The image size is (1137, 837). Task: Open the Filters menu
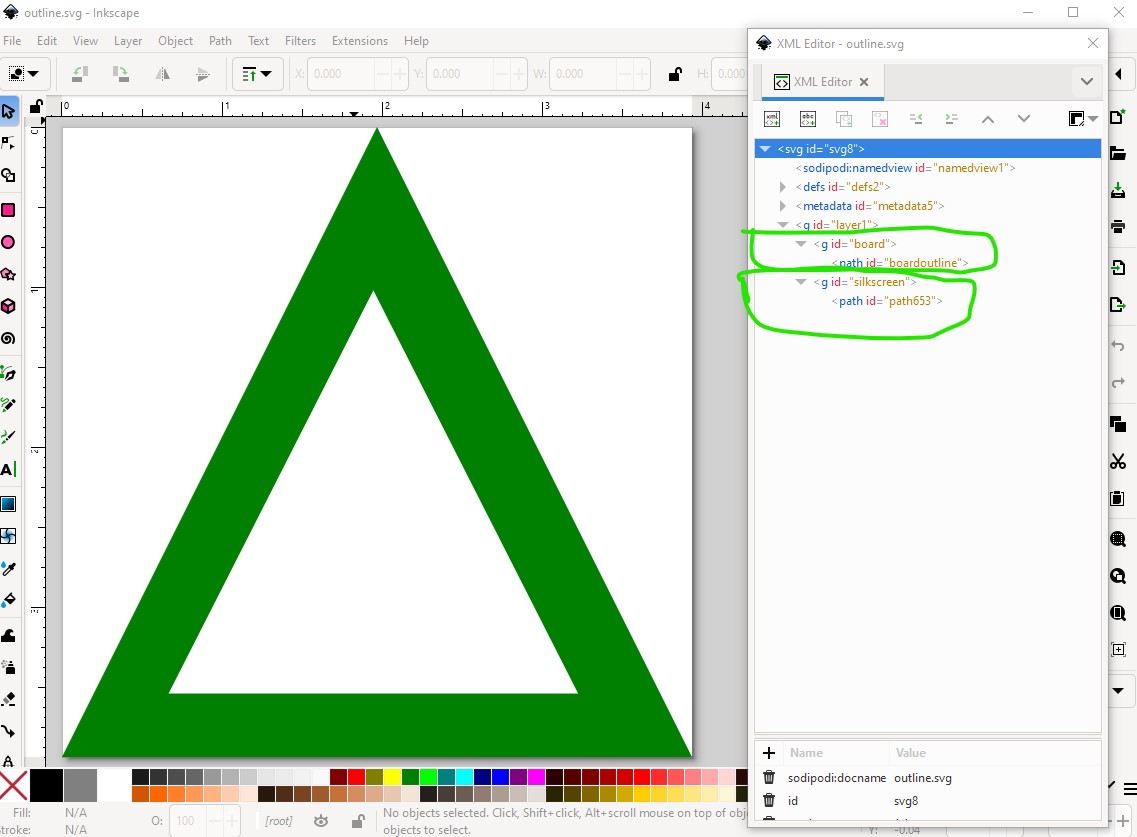(300, 41)
